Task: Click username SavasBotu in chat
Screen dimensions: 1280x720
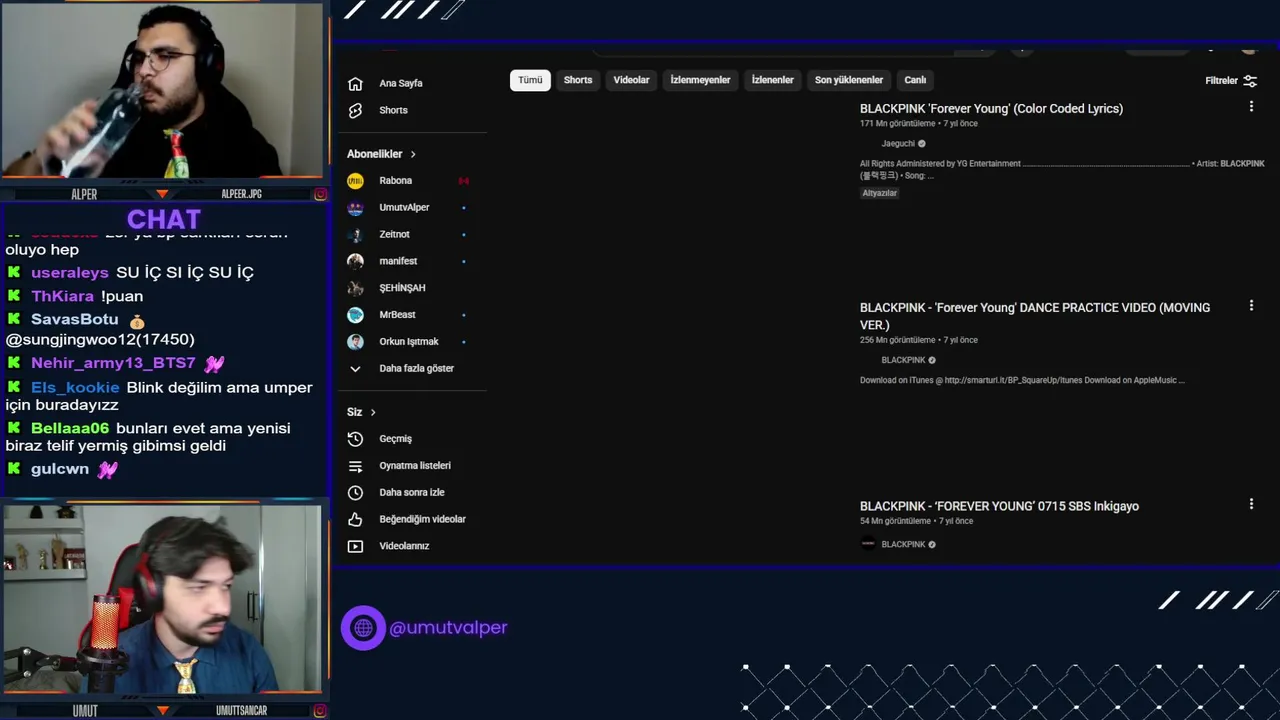Action: click(75, 320)
